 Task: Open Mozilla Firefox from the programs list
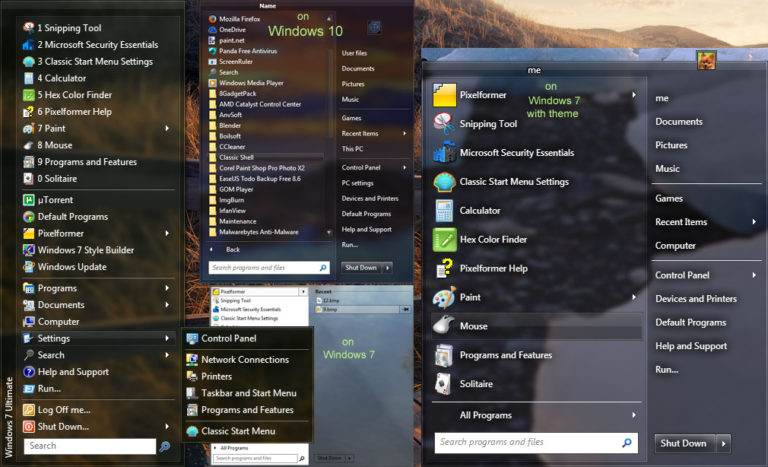coord(240,19)
